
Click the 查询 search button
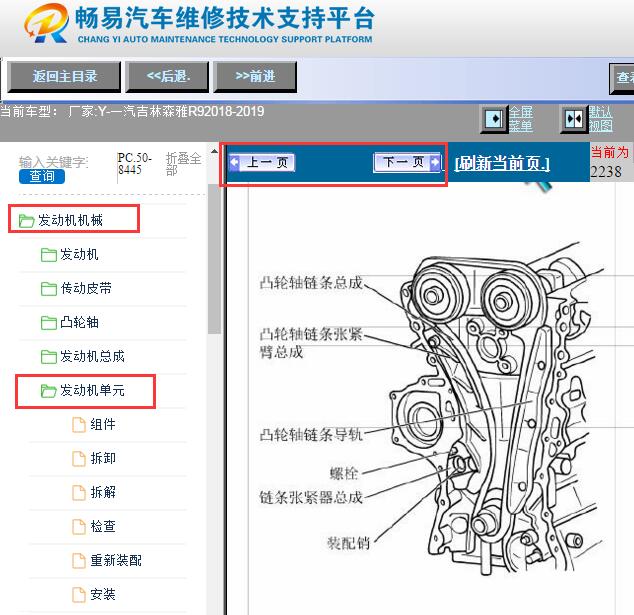coord(42,176)
